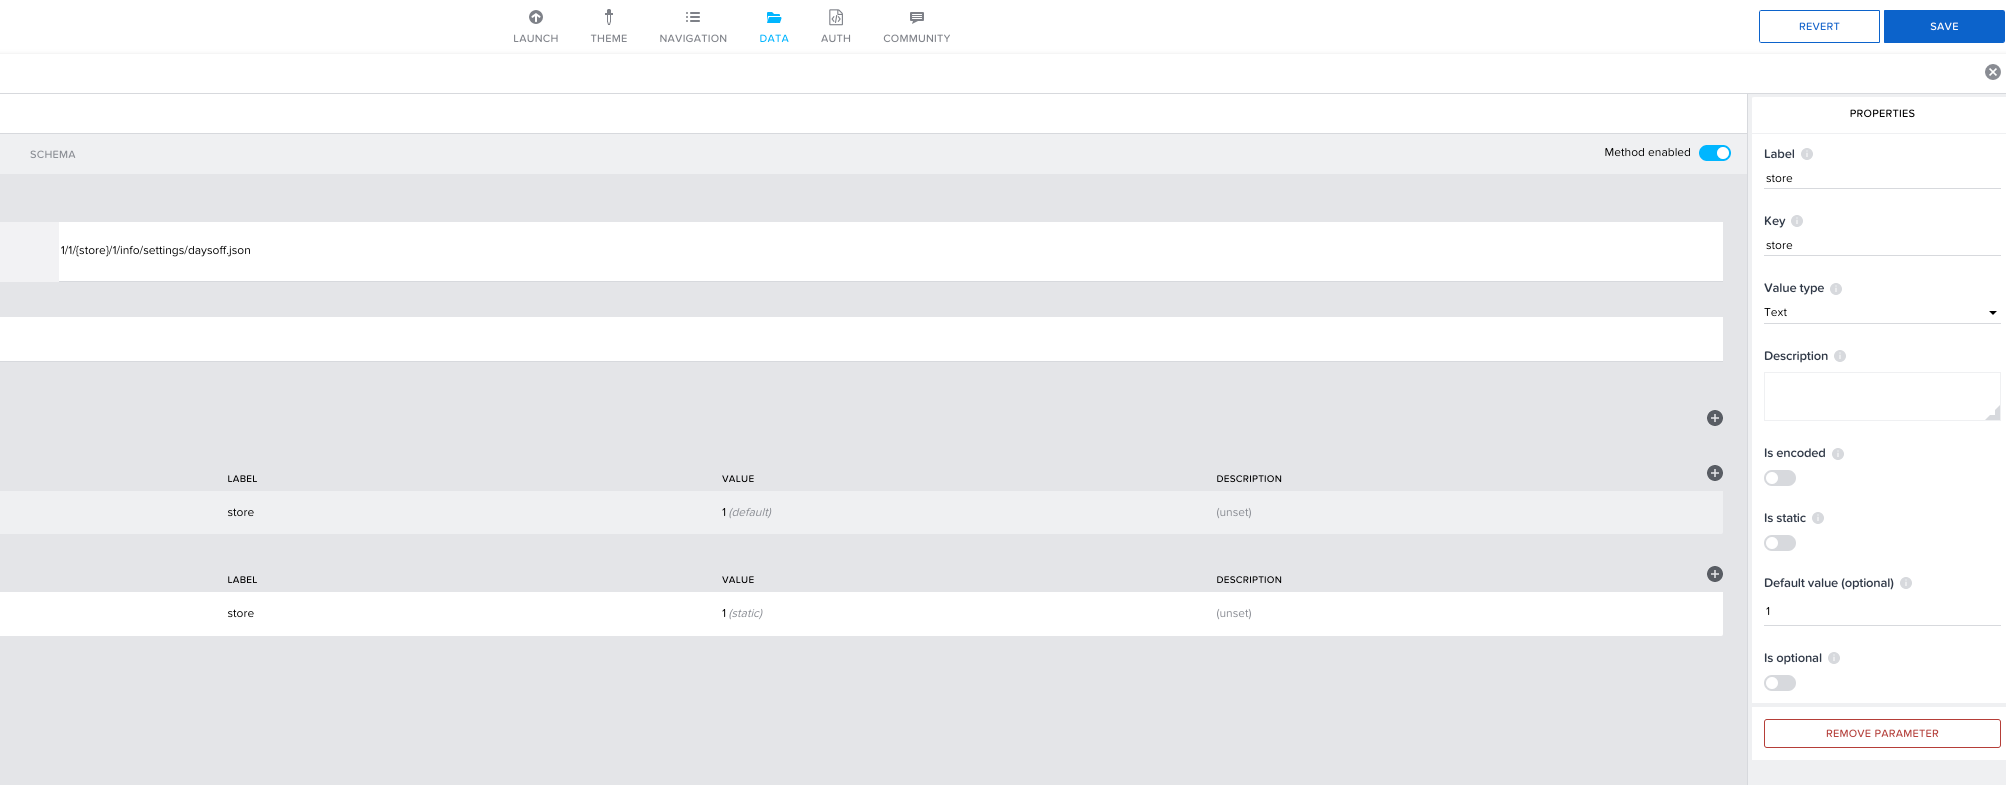
Task: Show info tooltip icon beside Label
Action: 1807,154
